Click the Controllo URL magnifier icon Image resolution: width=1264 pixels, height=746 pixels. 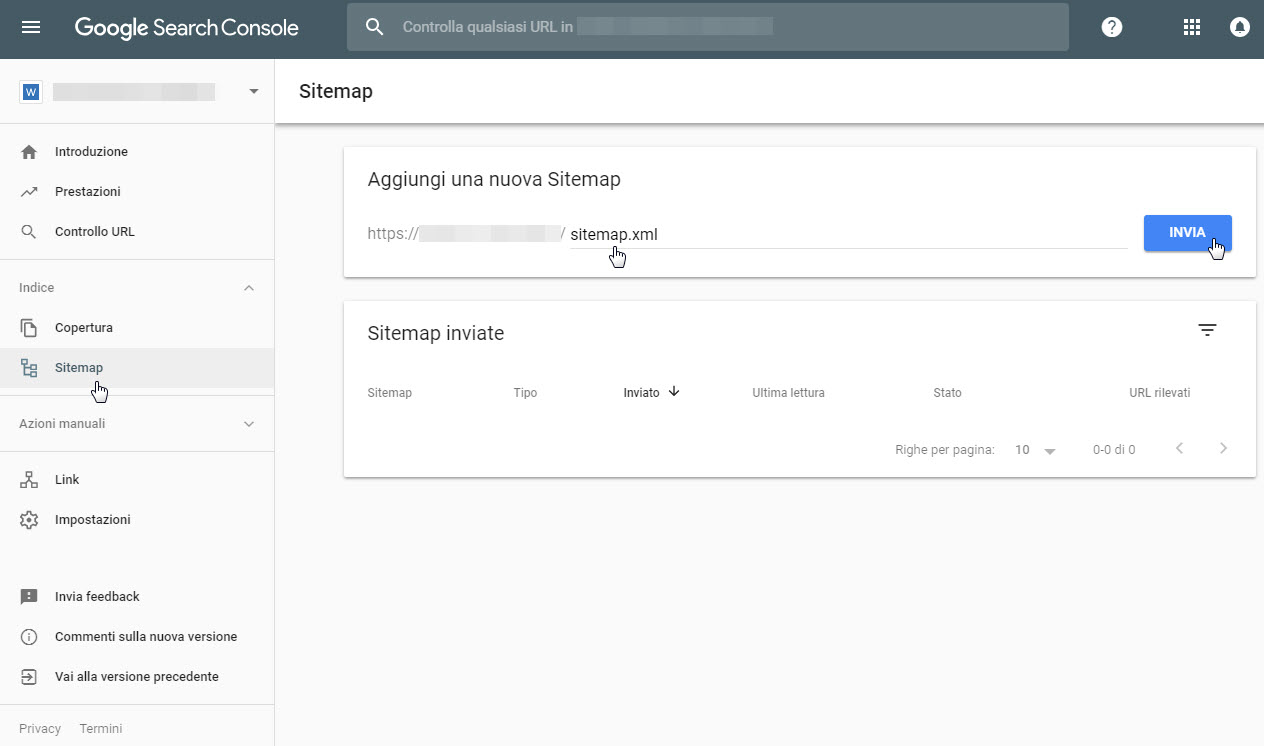tap(29, 232)
